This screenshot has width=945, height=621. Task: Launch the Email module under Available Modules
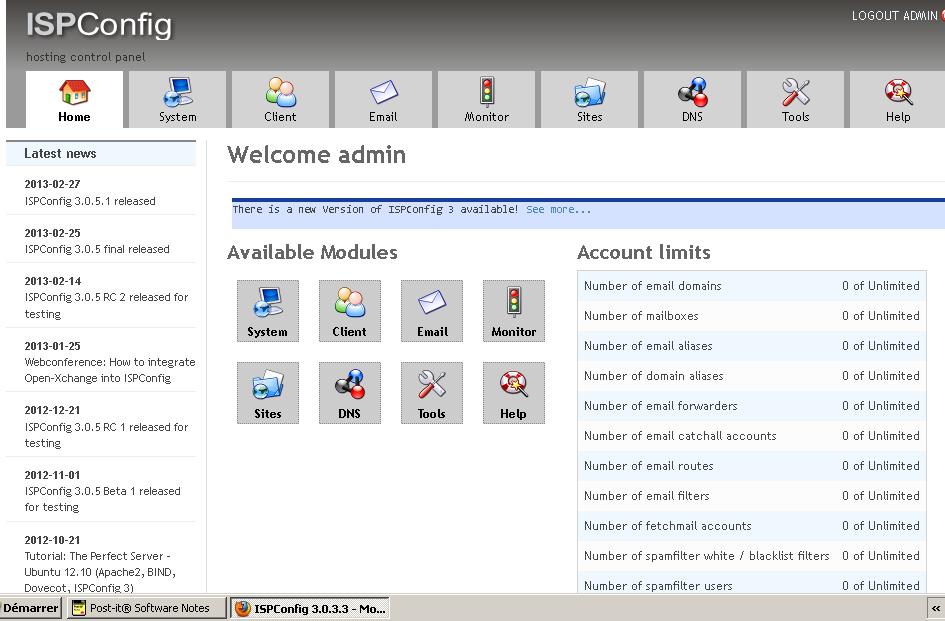(x=432, y=311)
